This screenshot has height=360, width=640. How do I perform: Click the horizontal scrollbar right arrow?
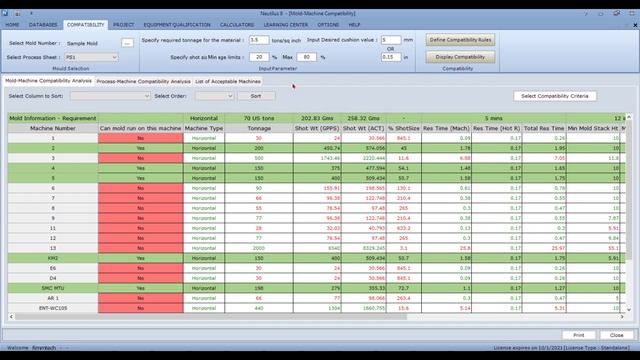point(622,317)
